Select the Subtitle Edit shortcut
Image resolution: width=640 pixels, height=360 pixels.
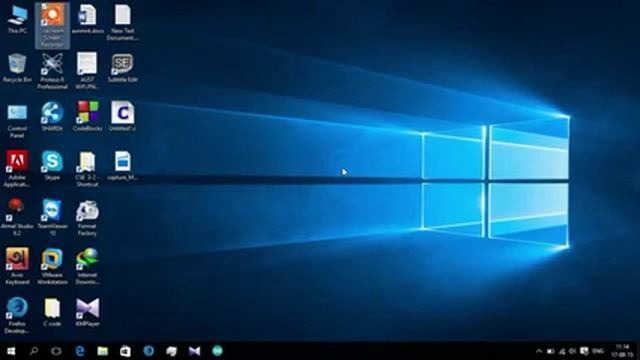122,68
